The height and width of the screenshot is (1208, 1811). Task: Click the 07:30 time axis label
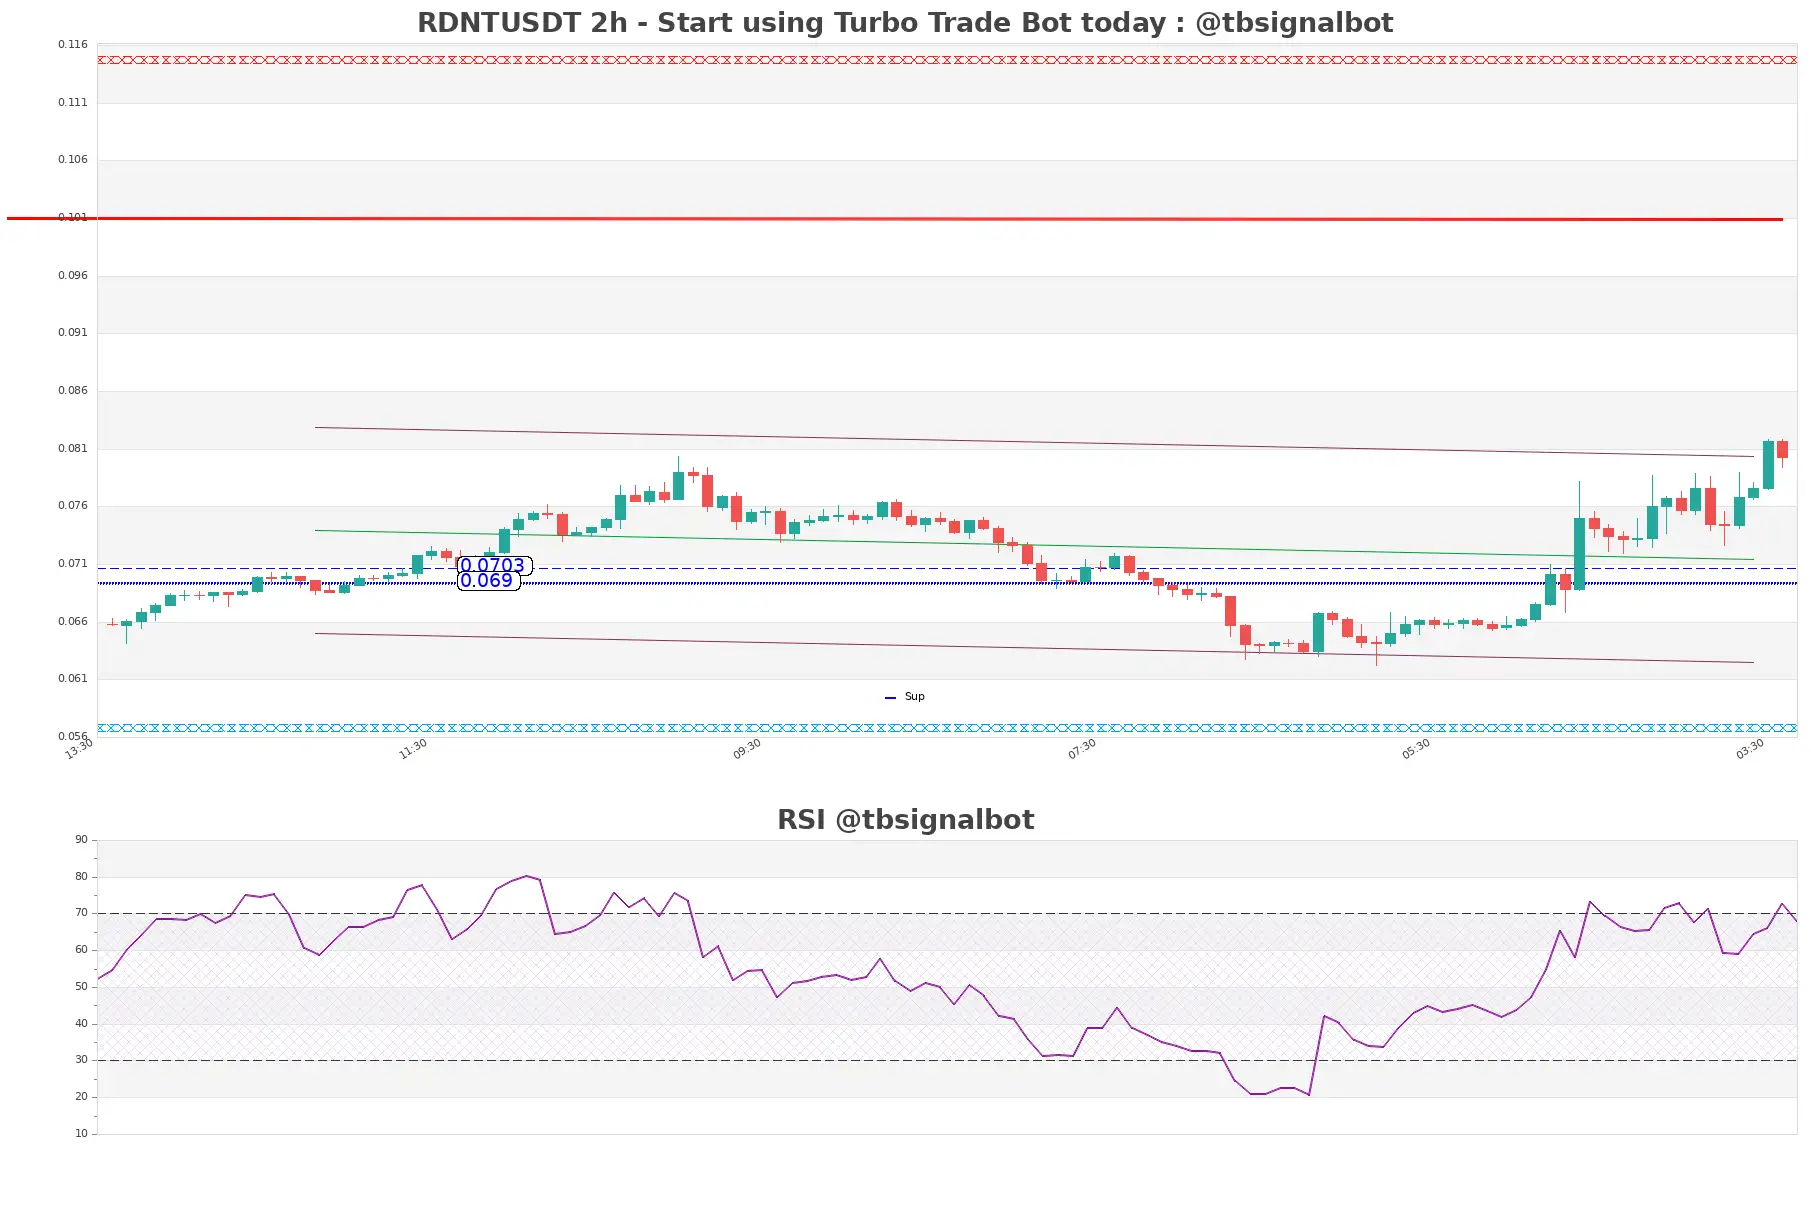(1082, 749)
